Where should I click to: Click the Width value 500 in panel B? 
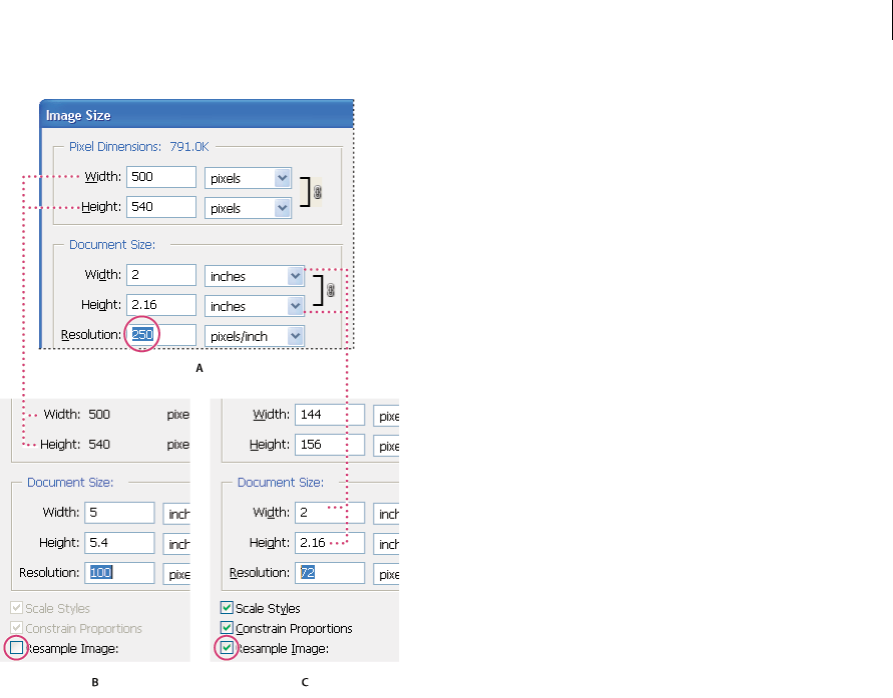99,414
